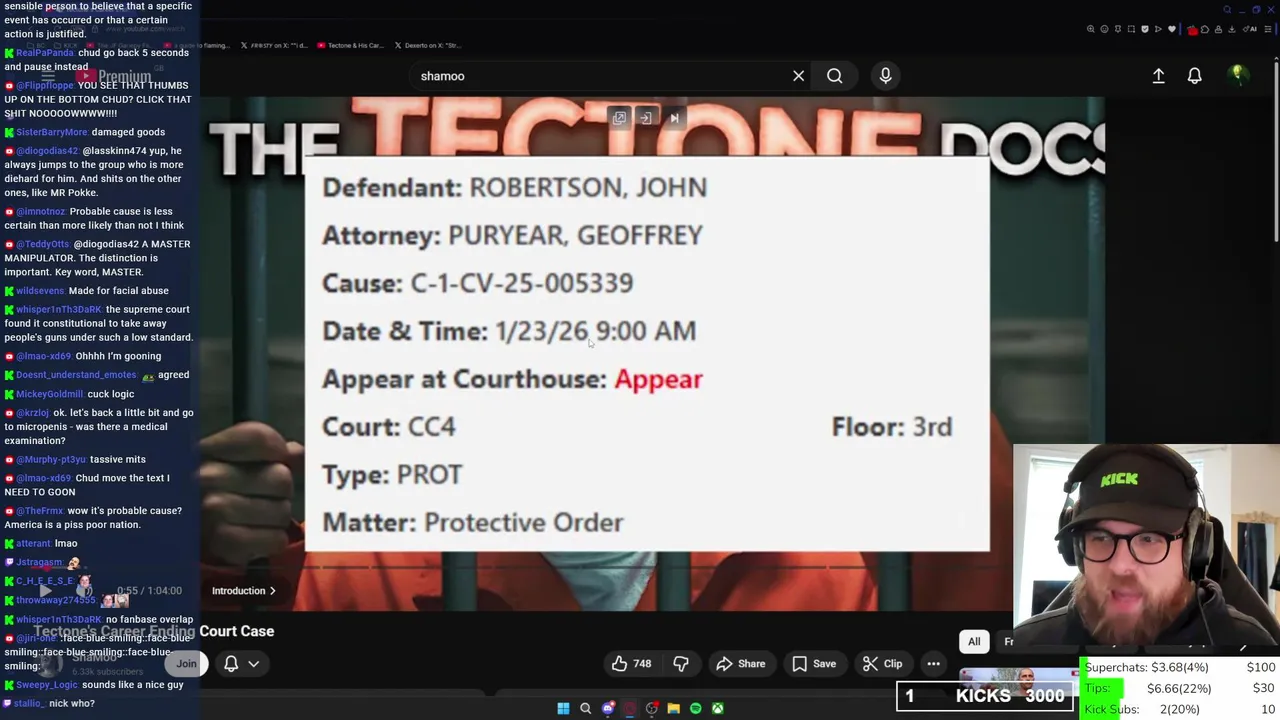
Task: Open the browser menu hamburger icon
Action: (1268, 29)
